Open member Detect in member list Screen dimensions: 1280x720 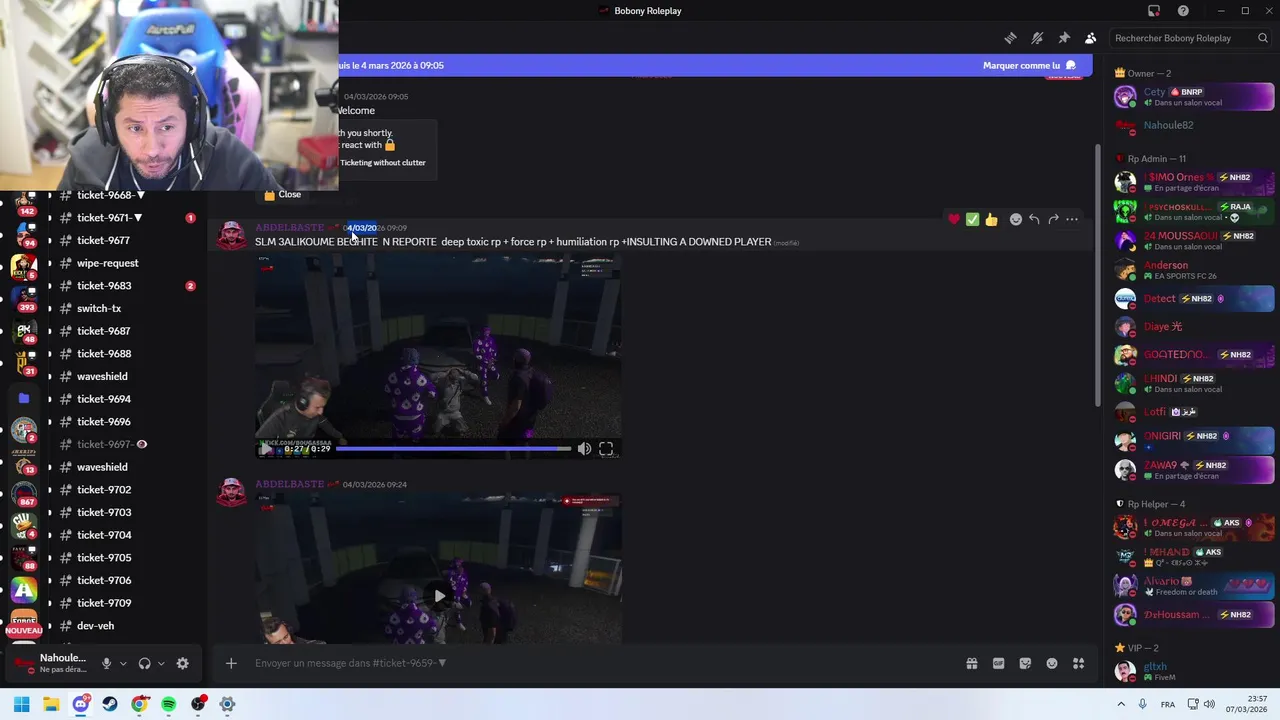click(x=1193, y=298)
